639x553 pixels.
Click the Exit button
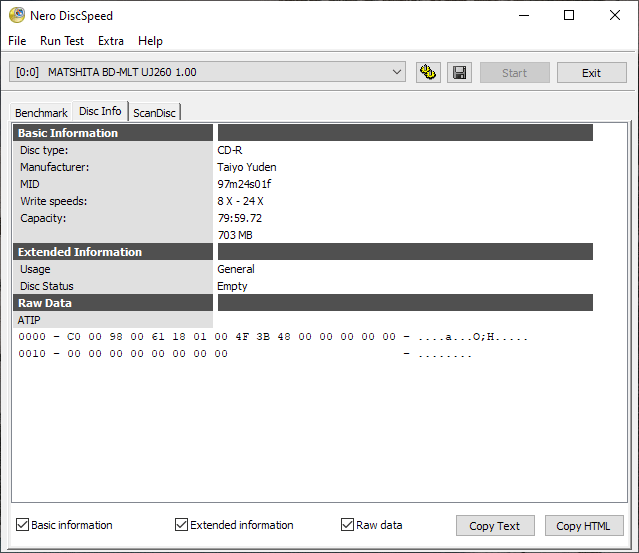tap(592, 73)
